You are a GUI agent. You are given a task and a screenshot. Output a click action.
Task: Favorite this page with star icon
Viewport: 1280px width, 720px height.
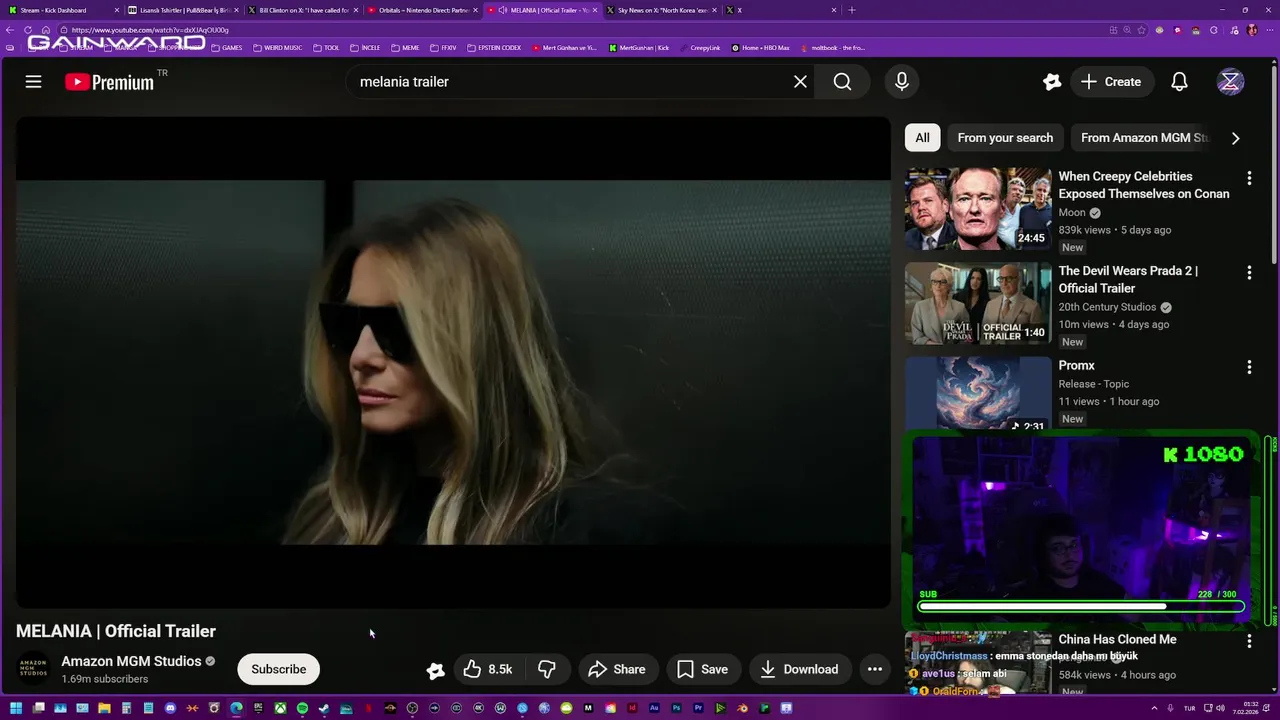pos(1141,30)
